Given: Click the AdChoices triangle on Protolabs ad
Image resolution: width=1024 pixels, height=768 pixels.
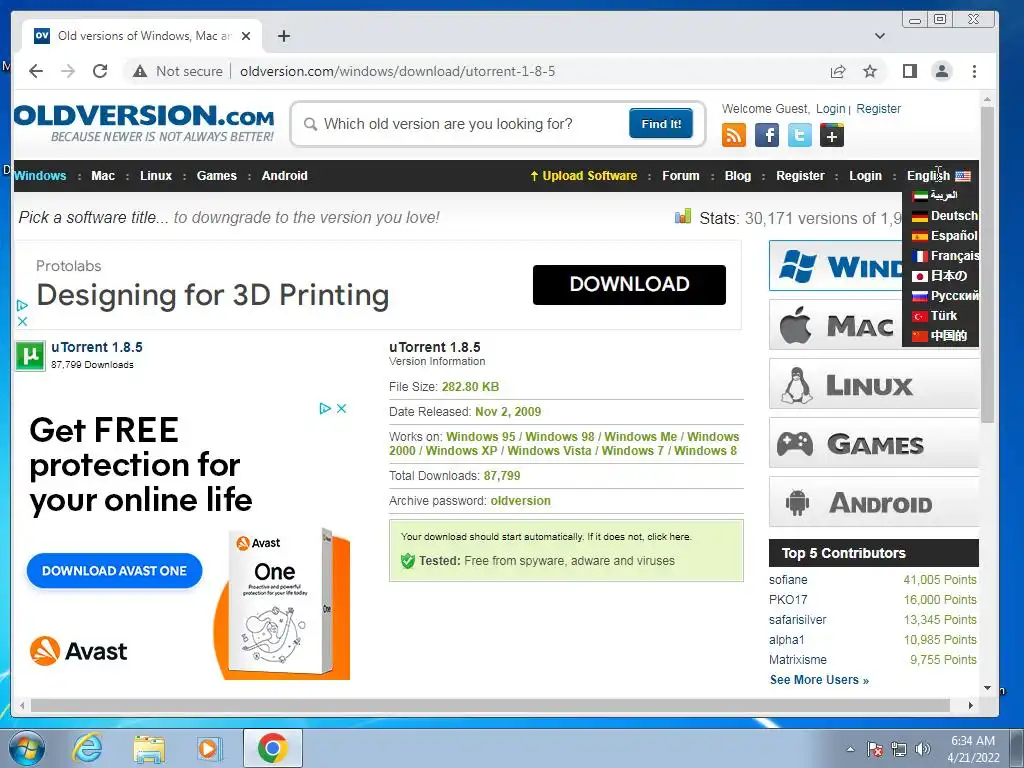Looking at the screenshot, I should tap(22, 305).
